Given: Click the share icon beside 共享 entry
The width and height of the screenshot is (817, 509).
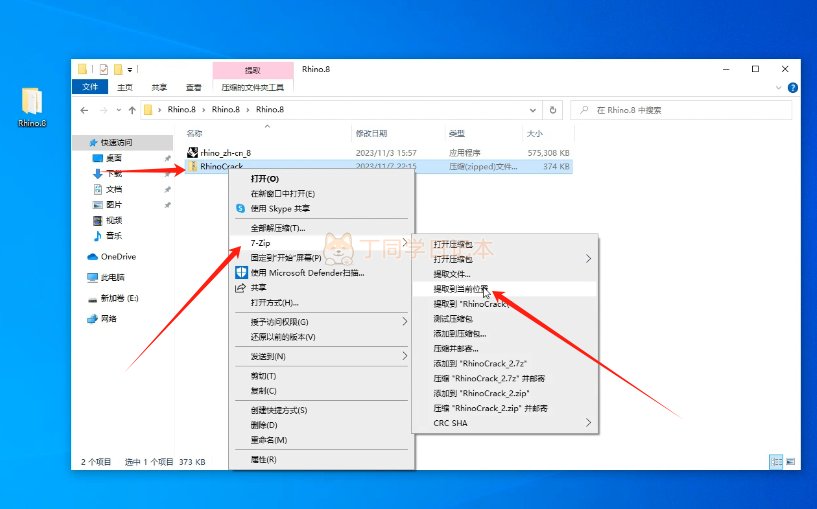Looking at the screenshot, I should [240, 288].
